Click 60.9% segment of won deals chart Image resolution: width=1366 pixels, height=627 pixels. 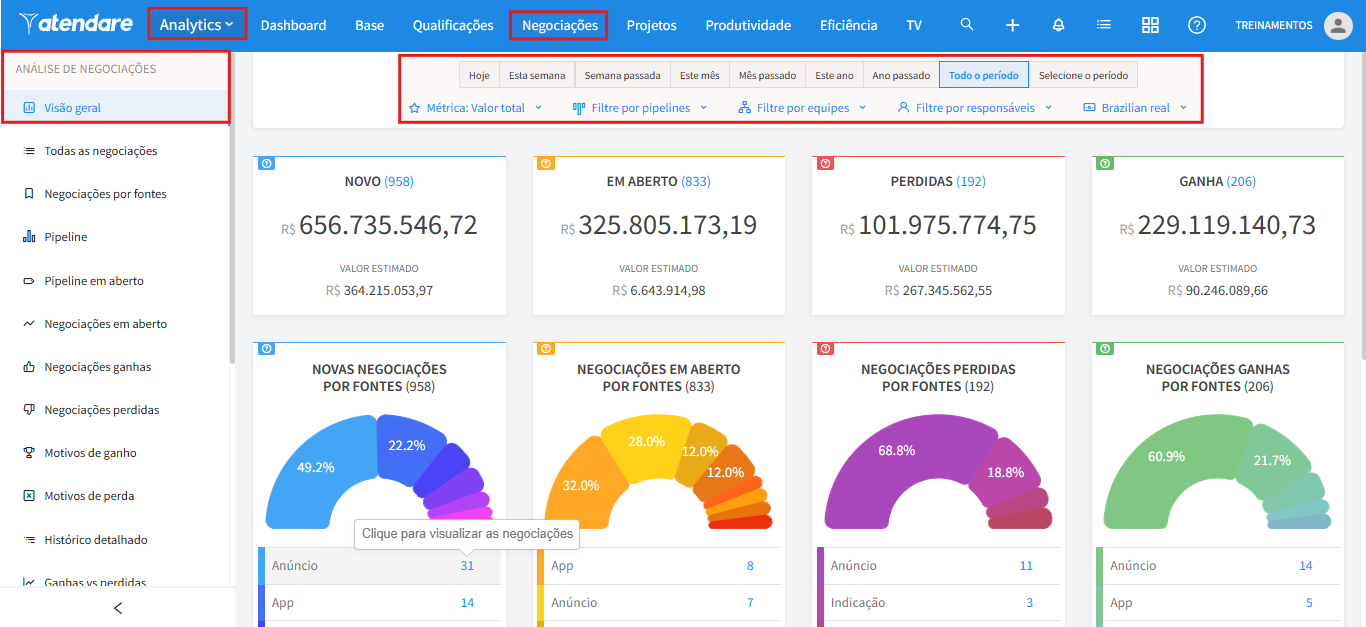click(x=1166, y=456)
